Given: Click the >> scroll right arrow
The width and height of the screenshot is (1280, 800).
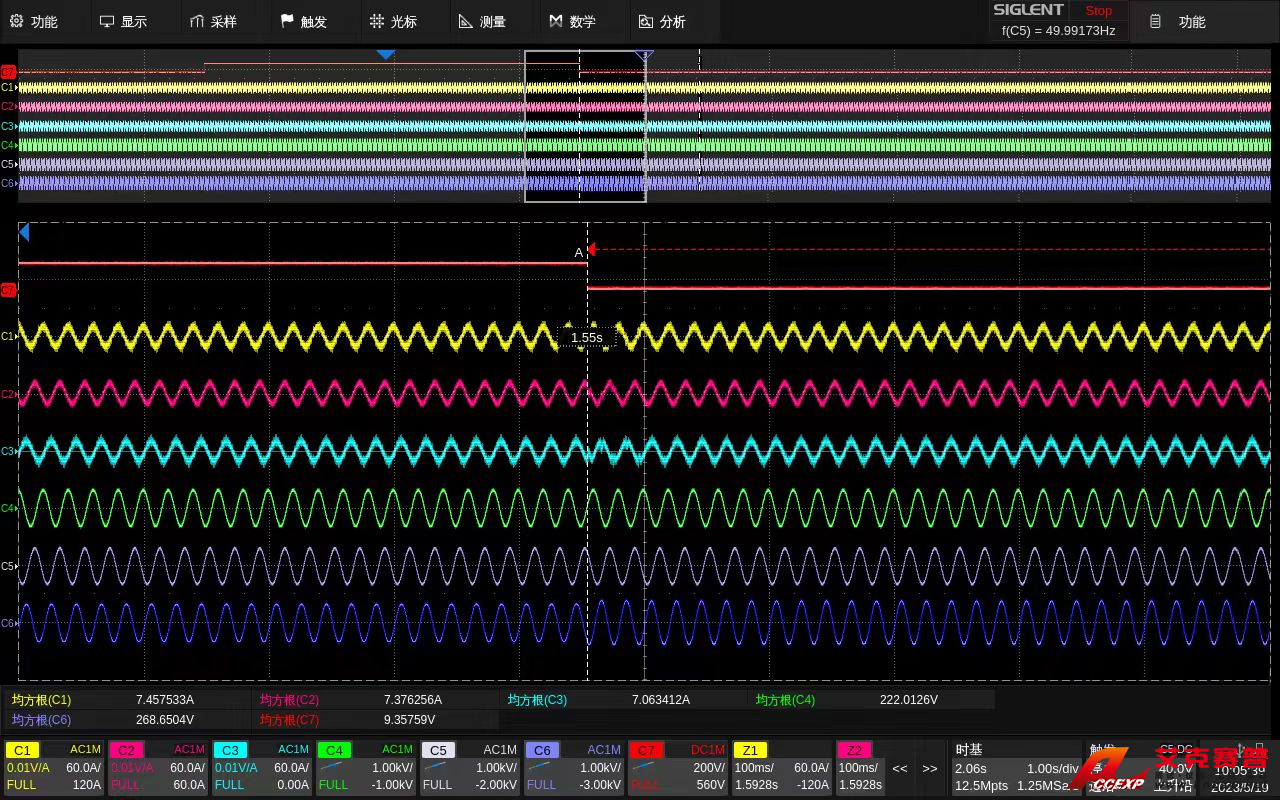Looking at the screenshot, I should 930,768.
